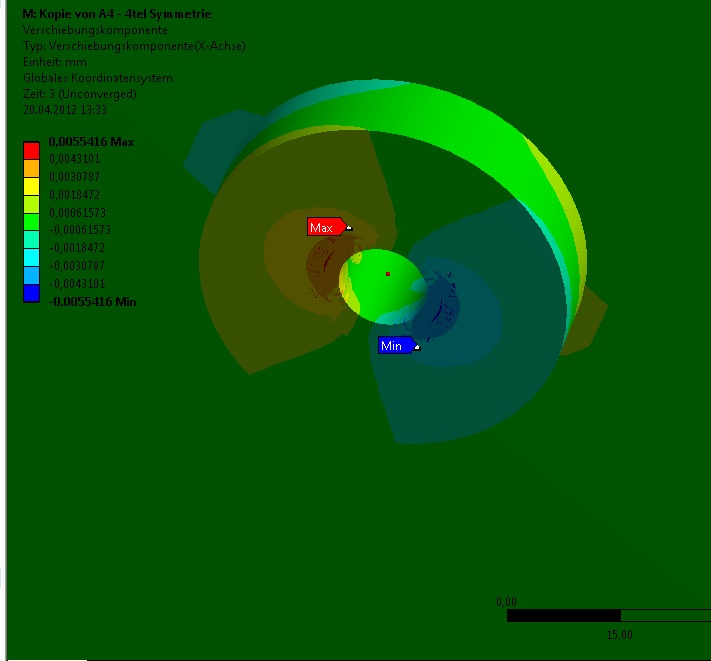
Task: Click the small red center point on the model
Action: coord(388,274)
